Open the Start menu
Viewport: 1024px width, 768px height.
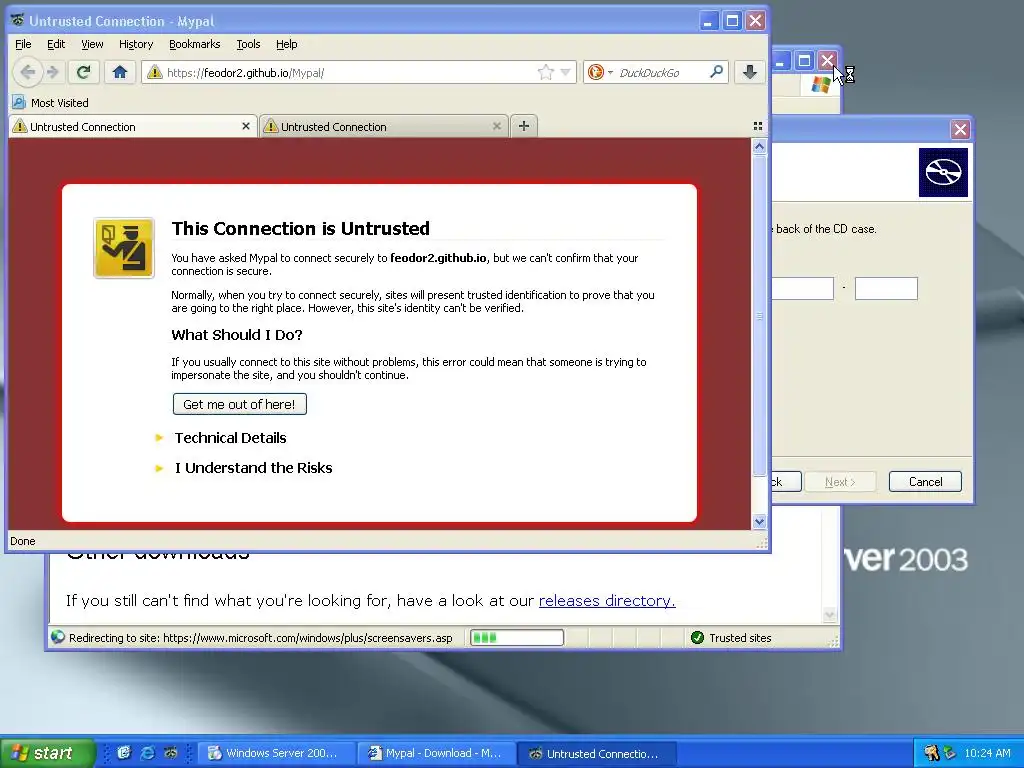coord(46,753)
